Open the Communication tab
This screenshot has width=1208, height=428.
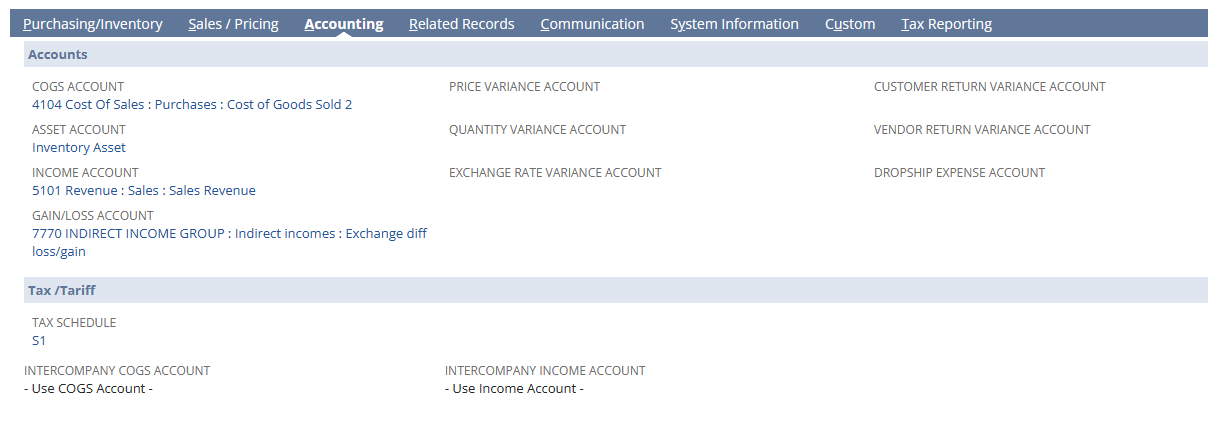pyautogui.click(x=592, y=24)
